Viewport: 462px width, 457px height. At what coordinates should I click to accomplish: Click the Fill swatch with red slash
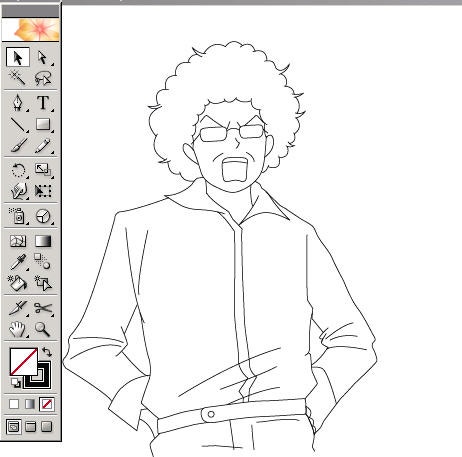tap(23, 362)
